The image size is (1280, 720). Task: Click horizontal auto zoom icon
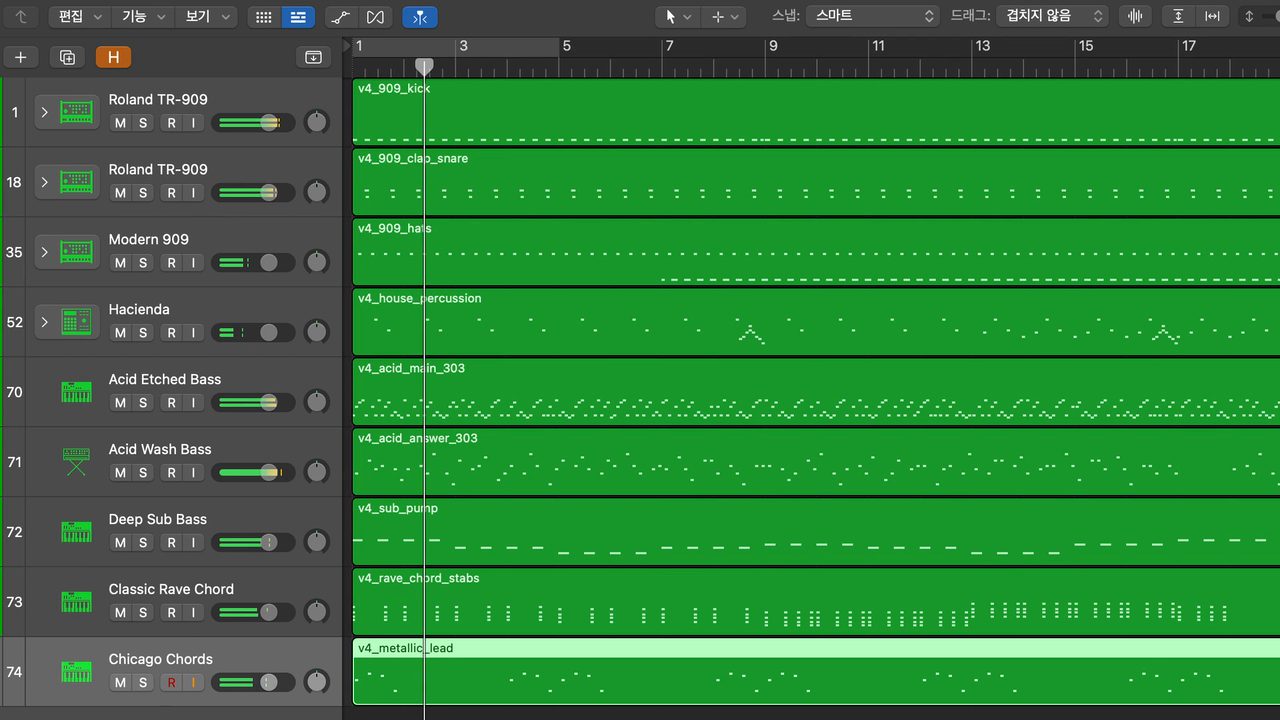click(x=1212, y=17)
